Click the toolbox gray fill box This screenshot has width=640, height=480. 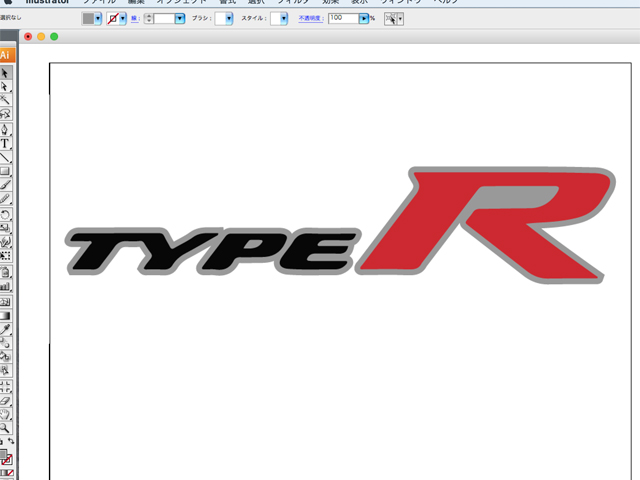coord(2,454)
